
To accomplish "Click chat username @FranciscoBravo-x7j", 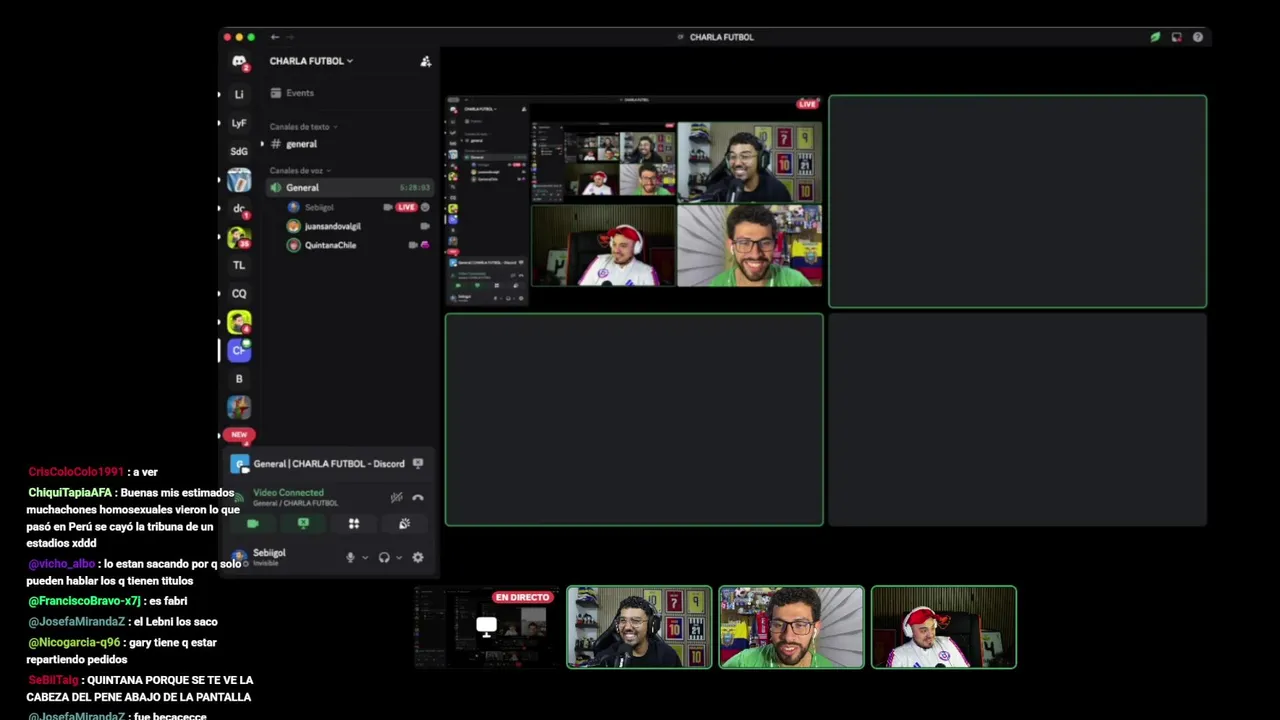I will 84,601.
